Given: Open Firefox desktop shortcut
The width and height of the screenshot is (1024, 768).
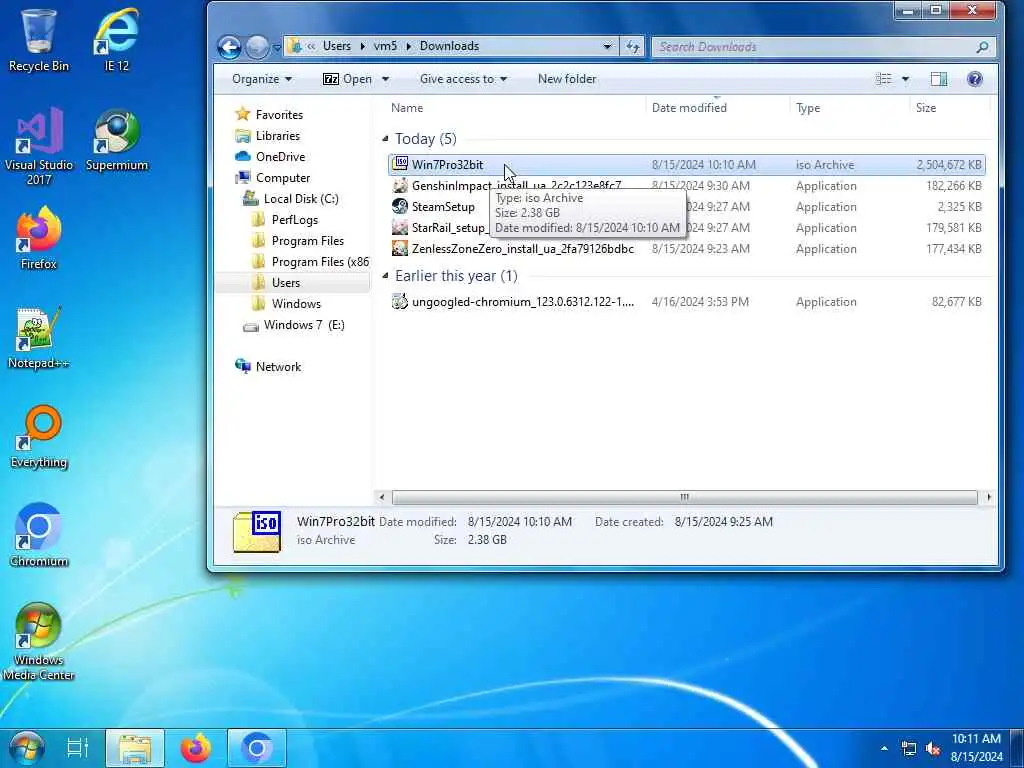Looking at the screenshot, I should 39,238.
